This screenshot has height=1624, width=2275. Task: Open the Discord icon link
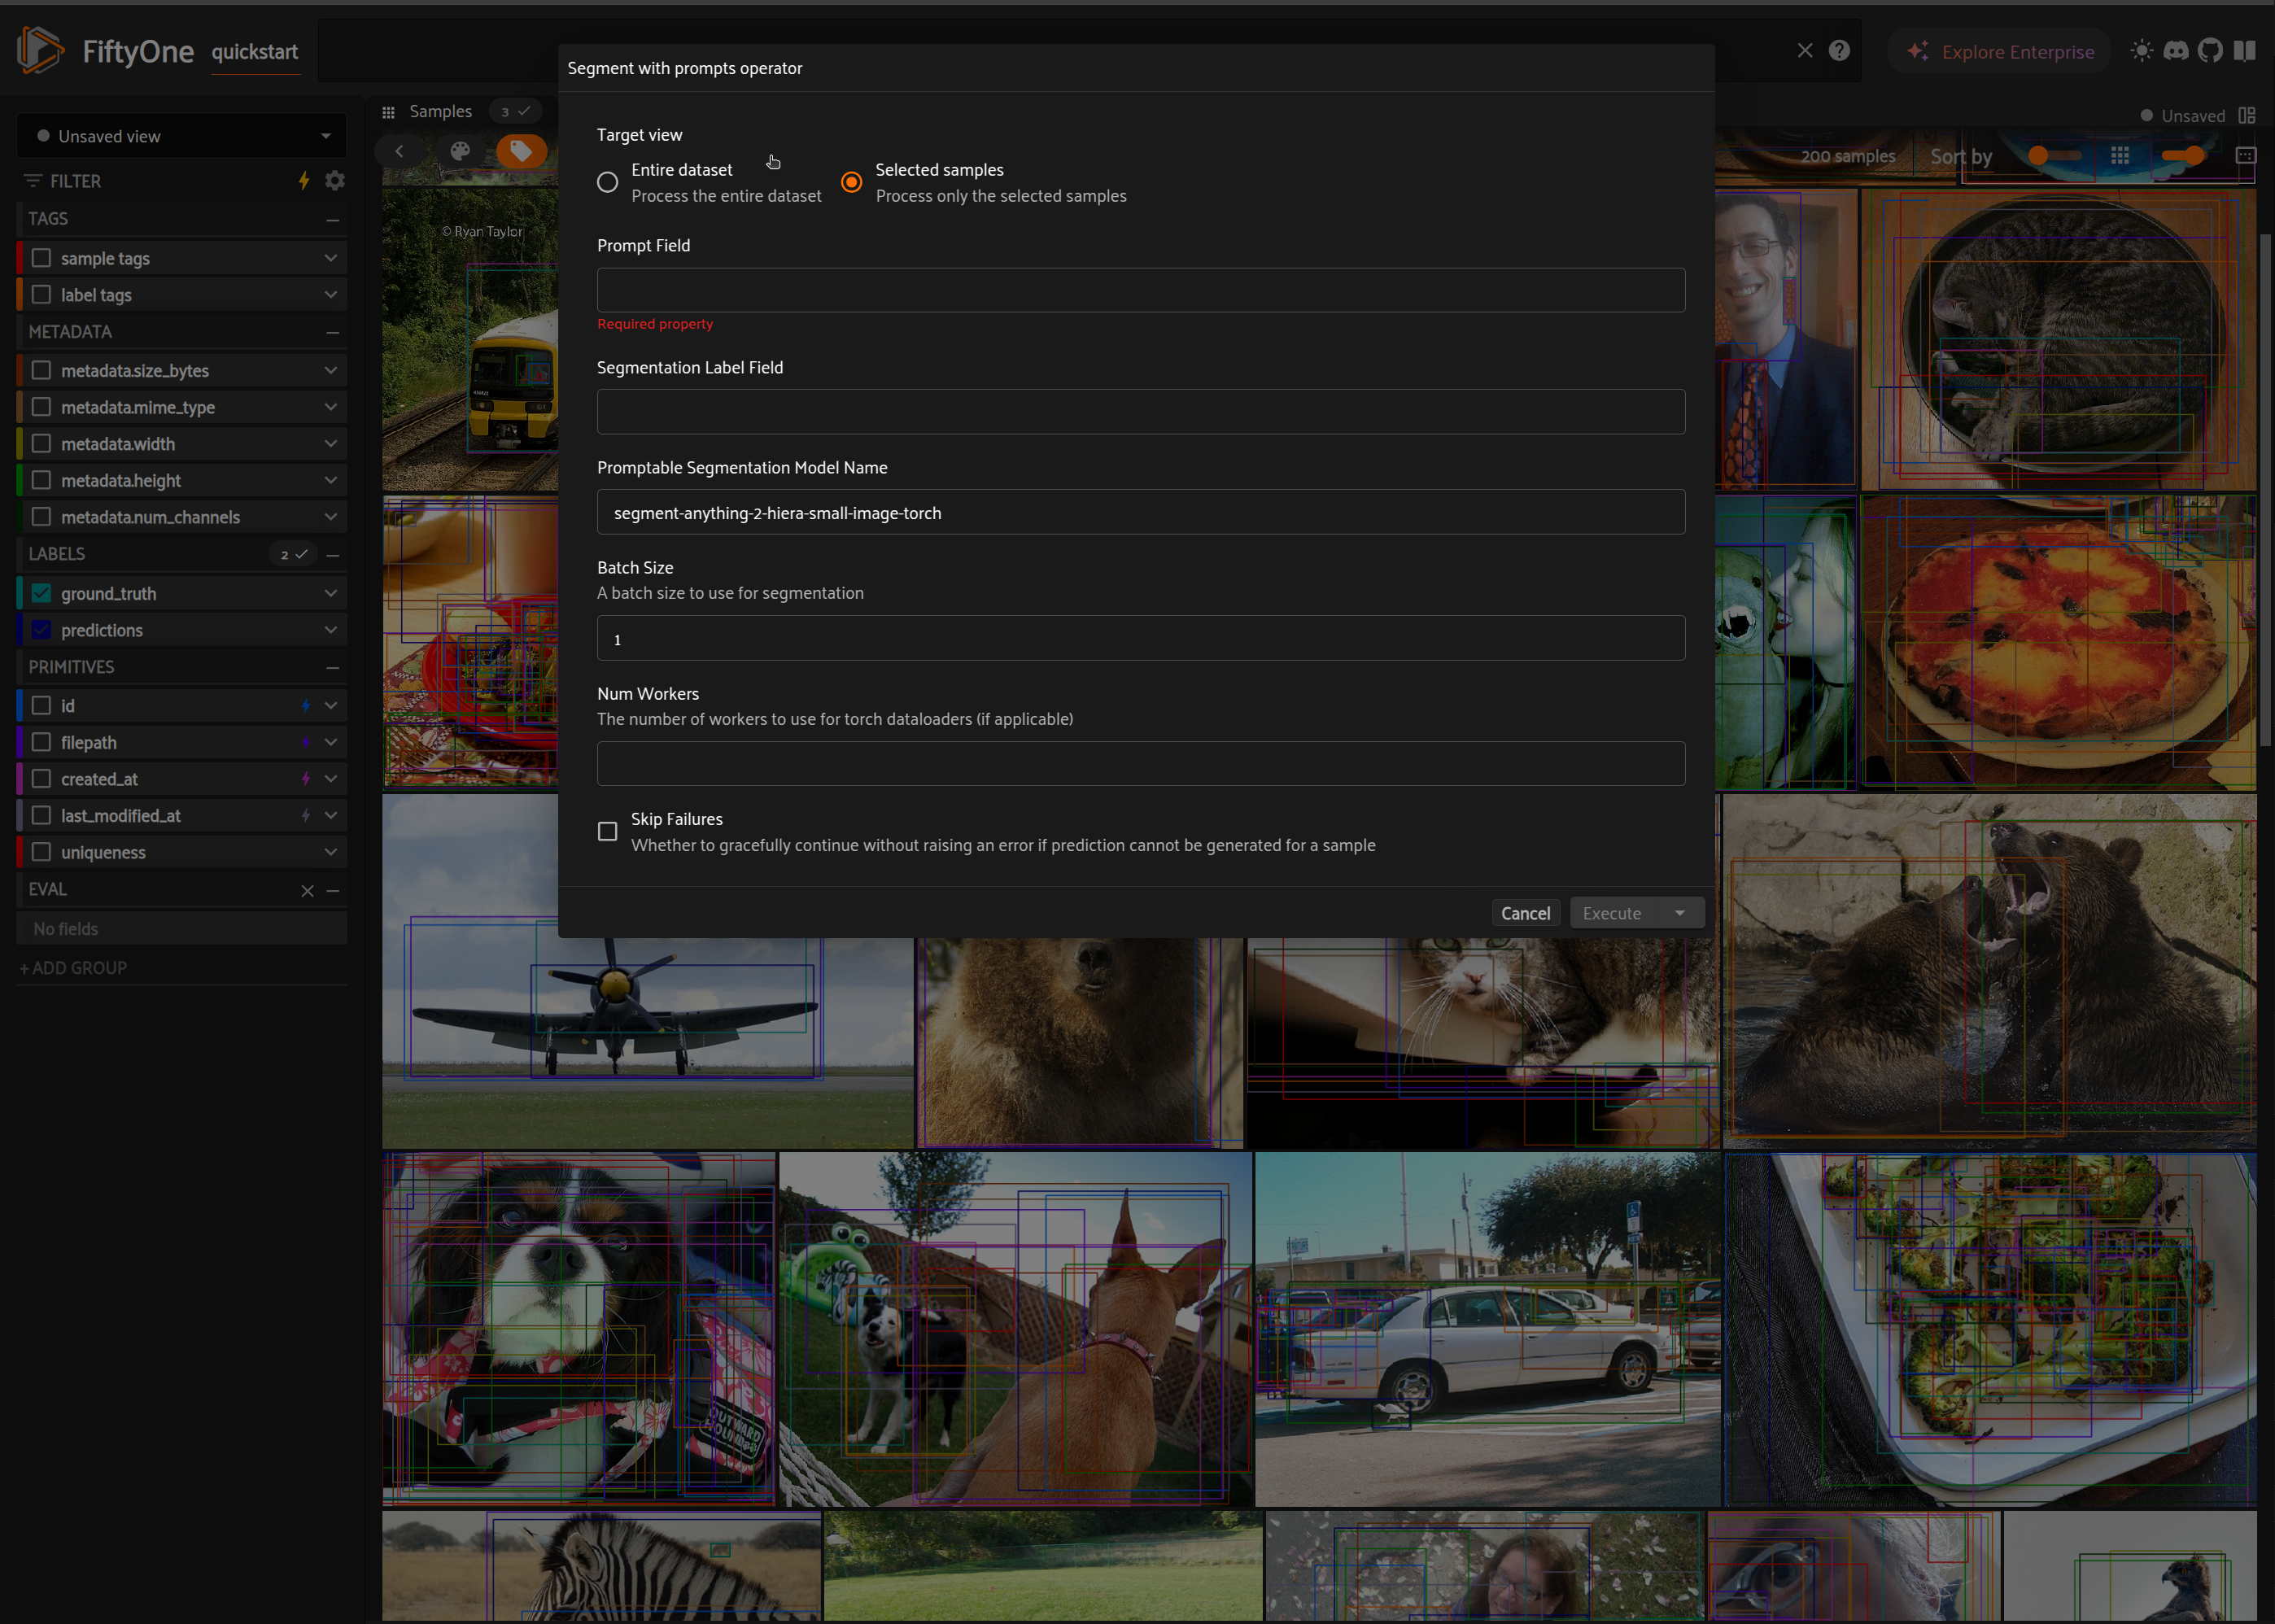(2176, 50)
